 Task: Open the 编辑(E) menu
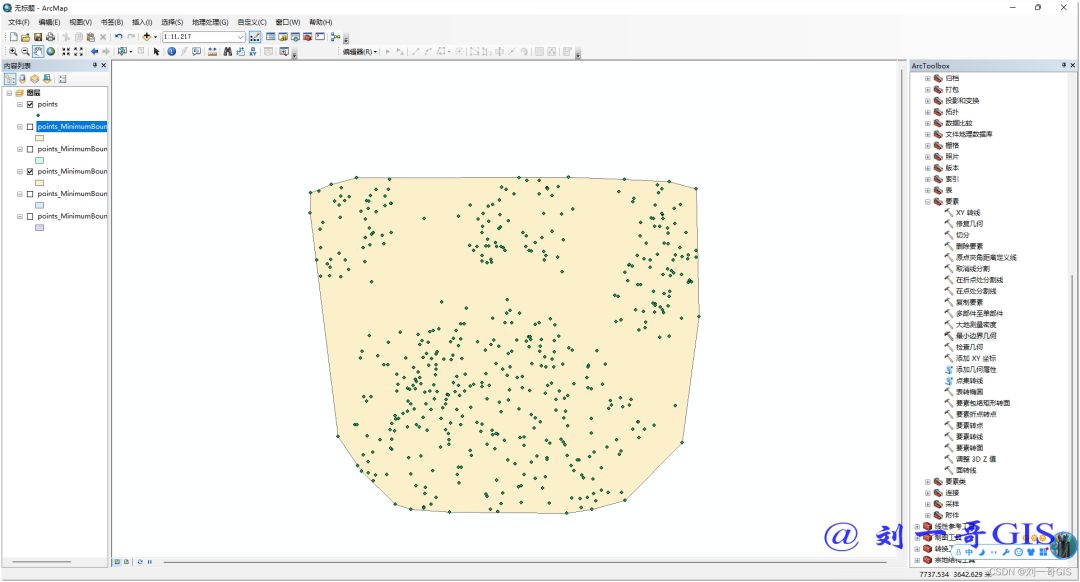[x=50, y=22]
